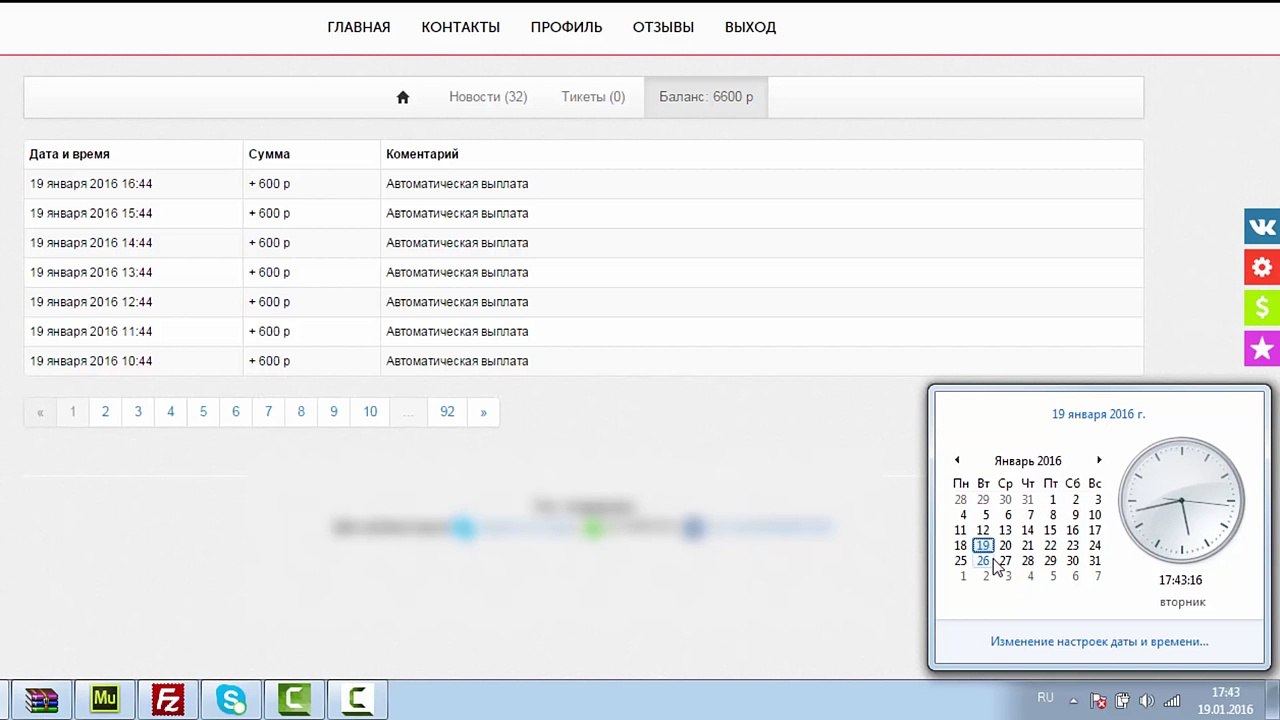Select January 20 in the calendar
Image resolution: width=1280 pixels, height=720 pixels.
click(x=1005, y=546)
